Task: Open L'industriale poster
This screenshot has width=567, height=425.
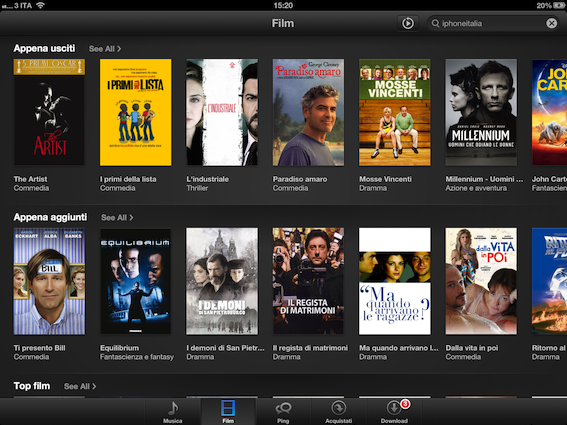Action: pyautogui.click(x=222, y=112)
